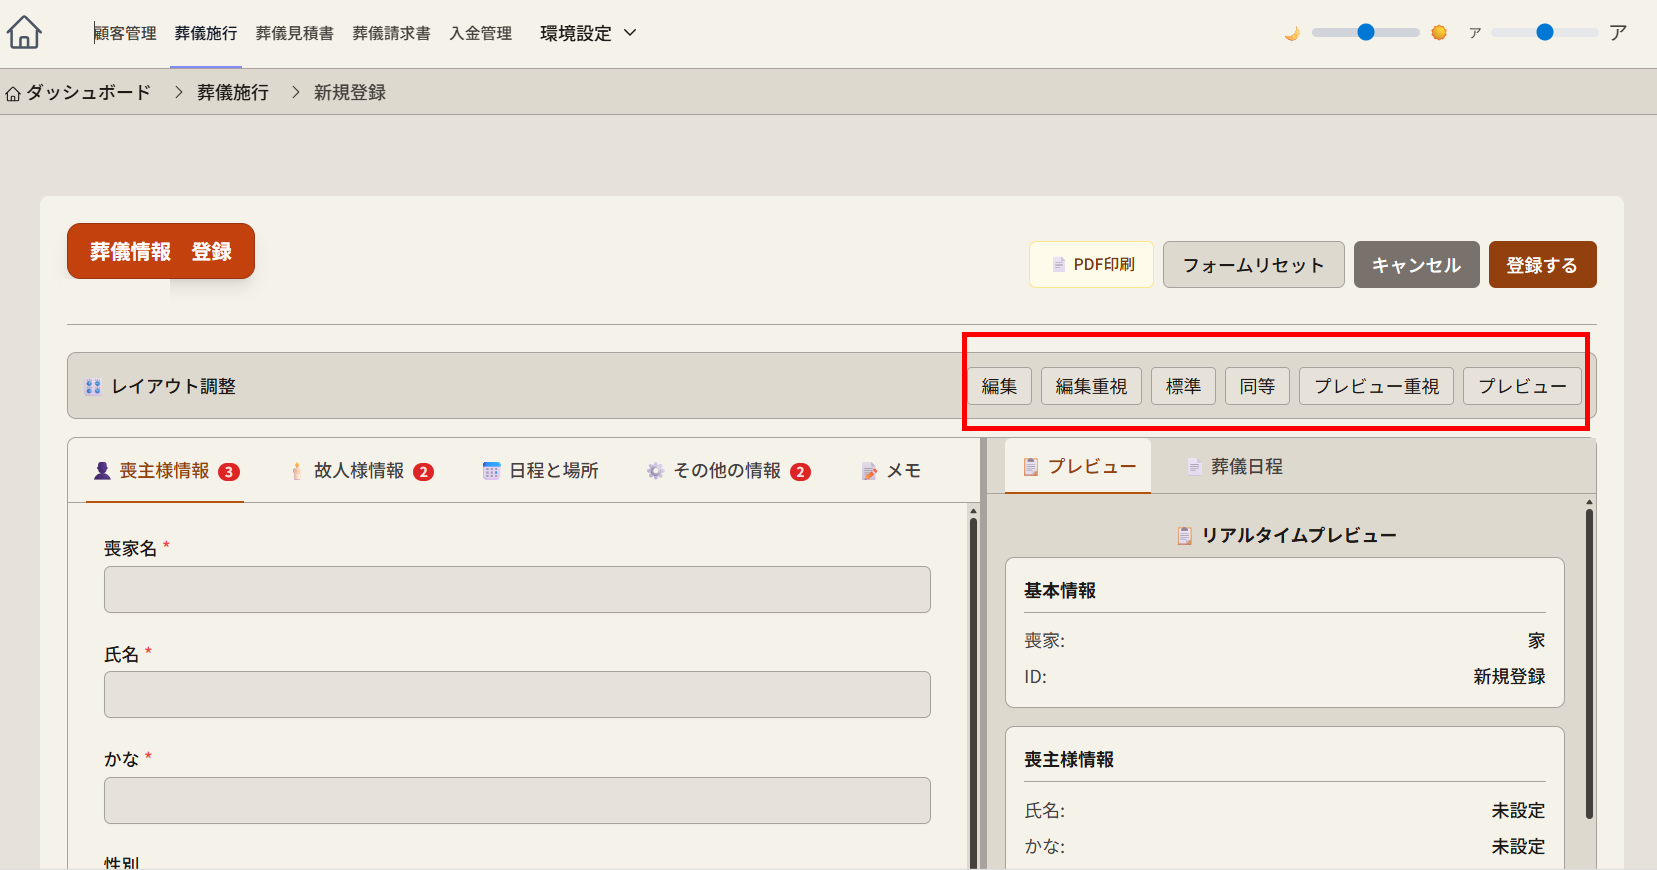Click the home icon in top-left corner
The width and height of the screenshot is (1657, 870).
[x=24, y=32]
